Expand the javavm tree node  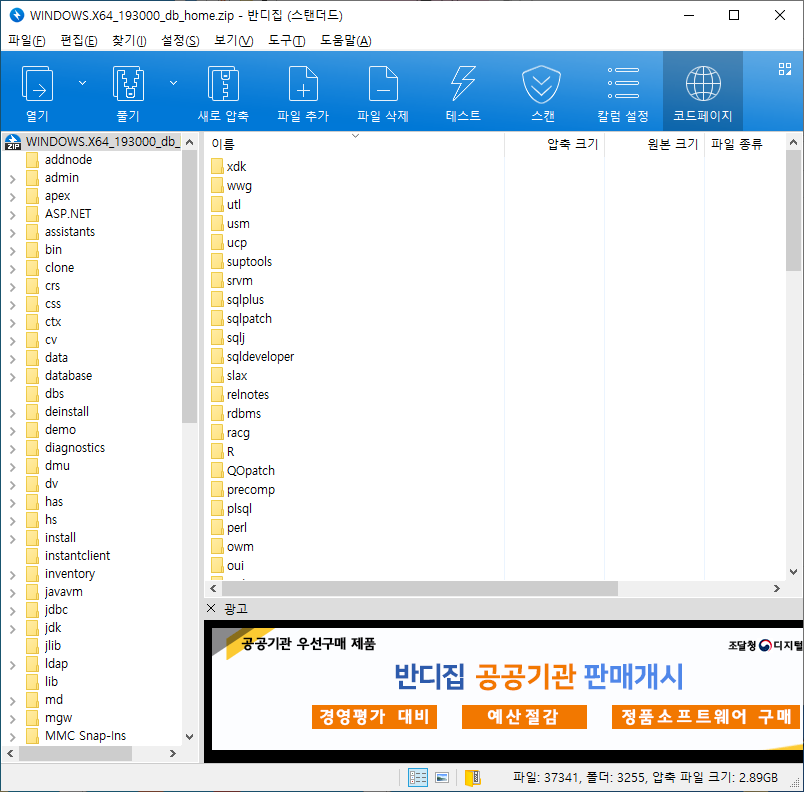13,593
